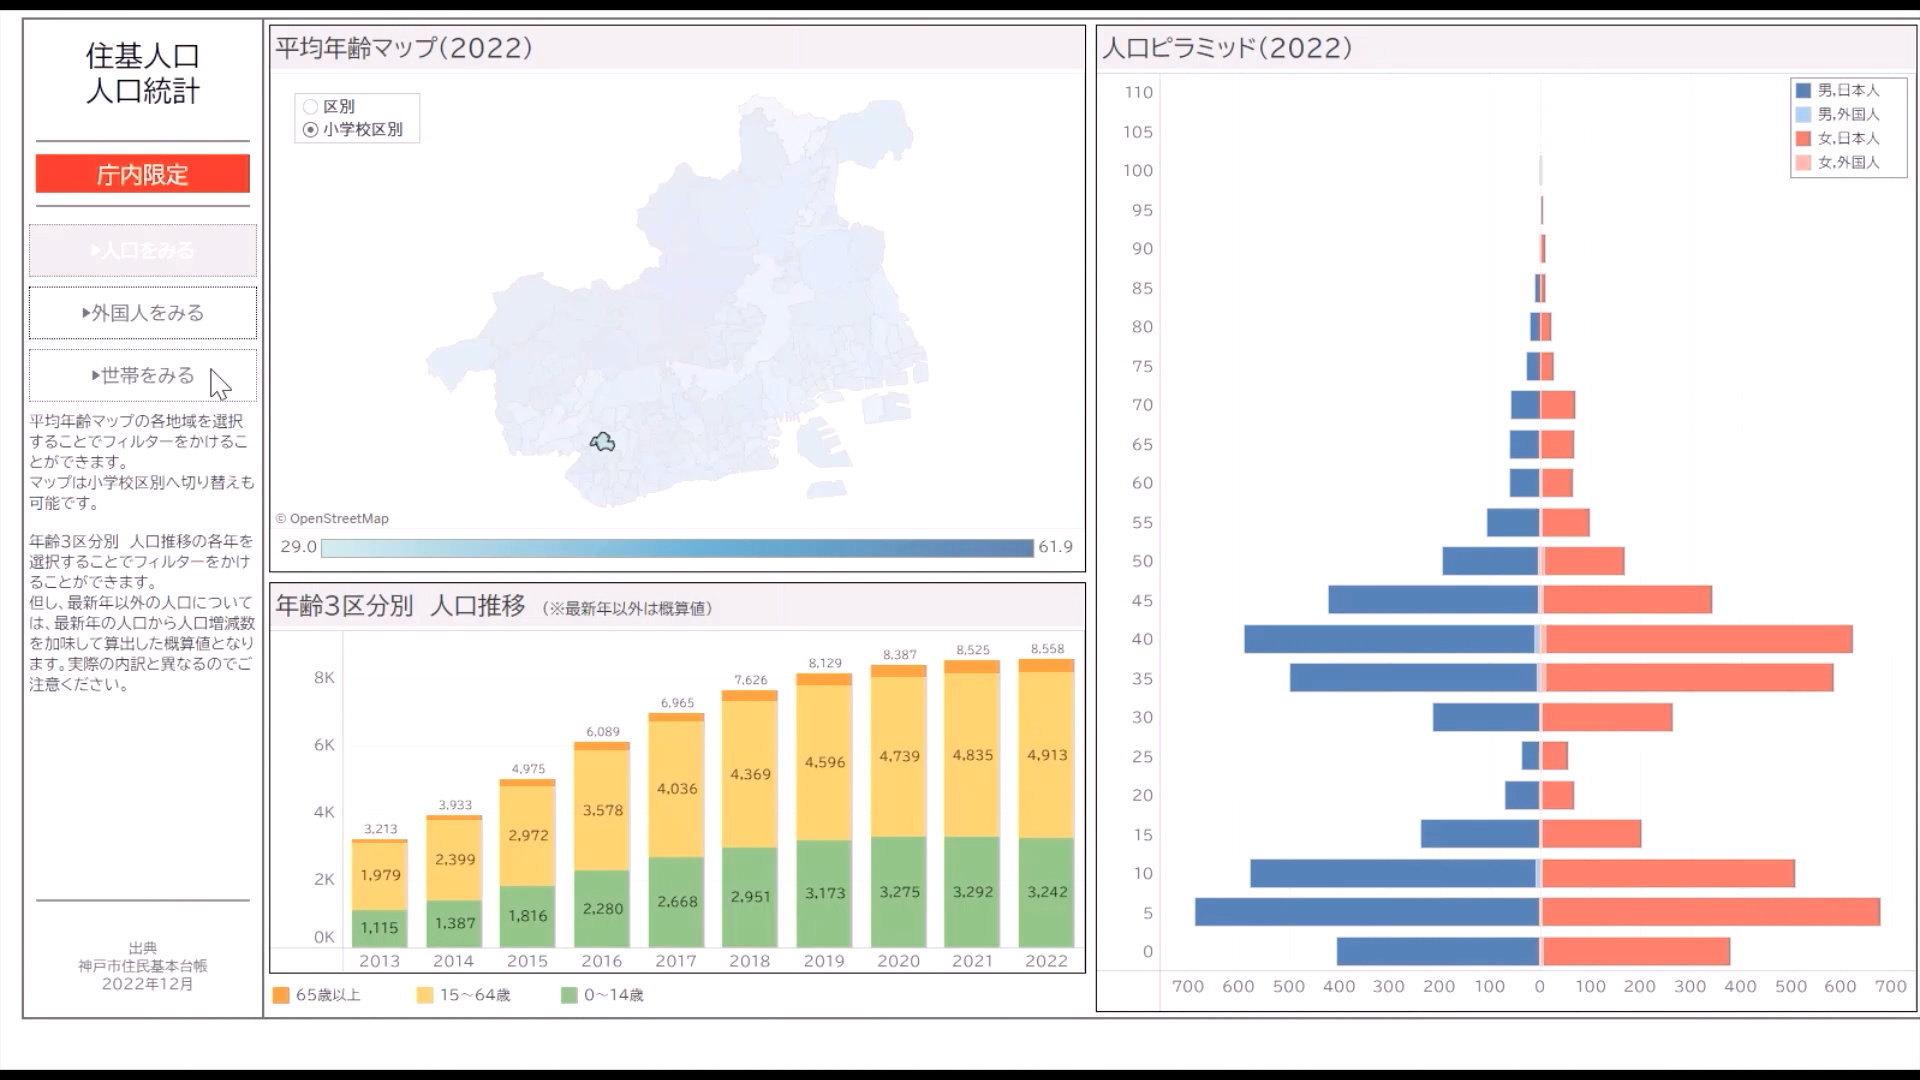Click the 男,外国人 legend color swatch
This screenshot has height=1080, width=1920.
point(1803,115)
